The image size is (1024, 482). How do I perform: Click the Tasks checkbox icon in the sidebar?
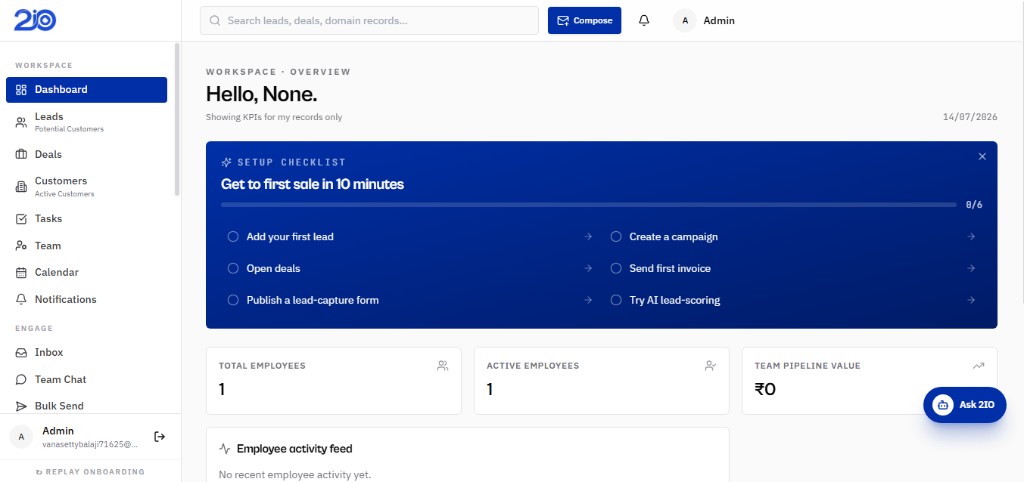click(x=21, y=219)
